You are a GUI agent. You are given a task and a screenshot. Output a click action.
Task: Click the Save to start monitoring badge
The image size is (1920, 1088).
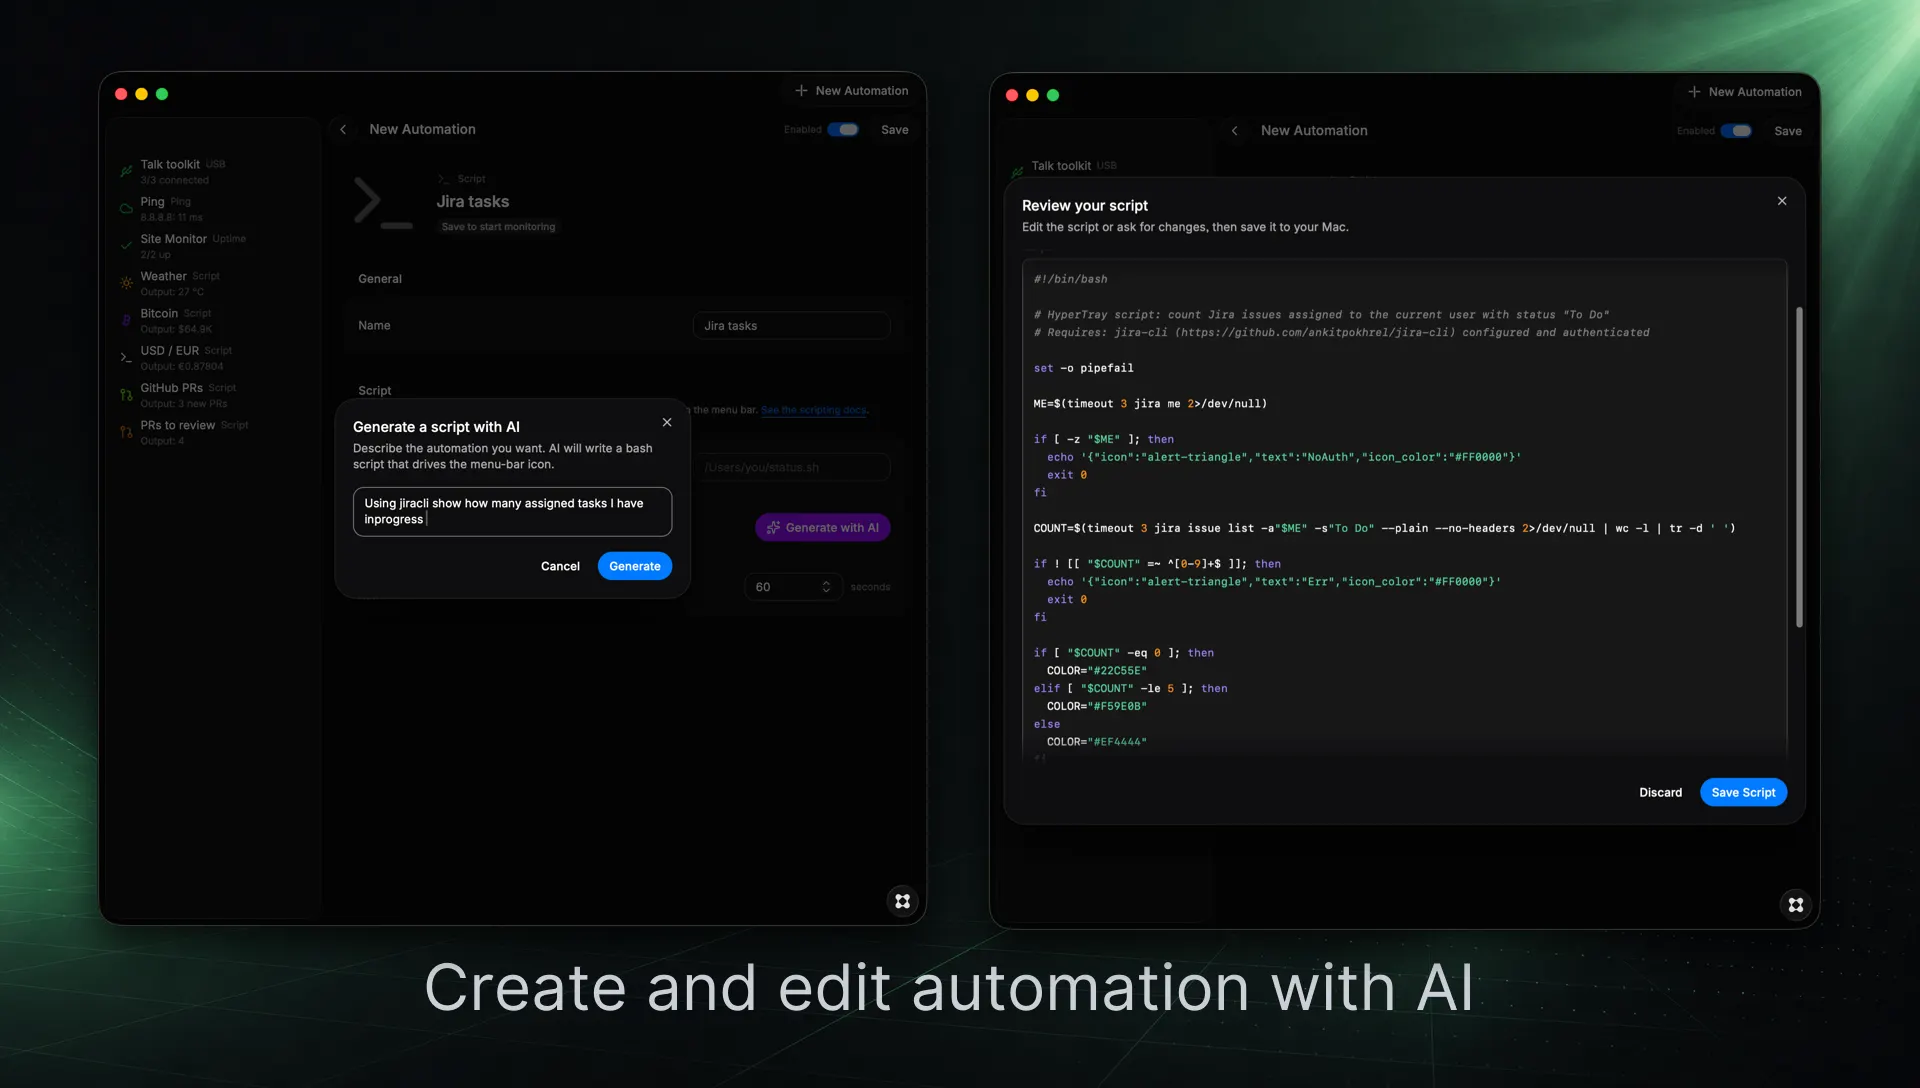tap(498, 227)
